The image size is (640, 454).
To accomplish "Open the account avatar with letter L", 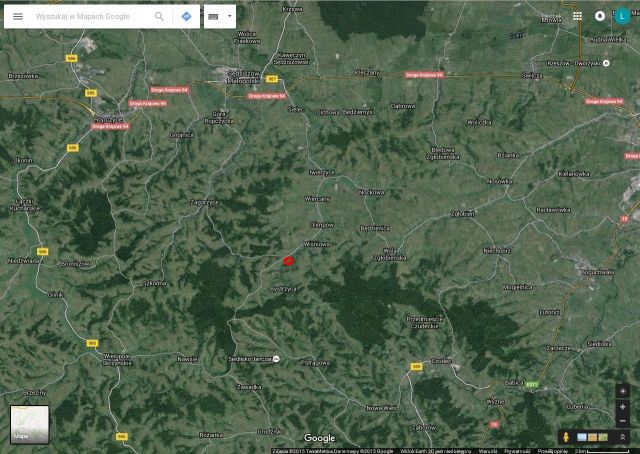I will (622, 16).
